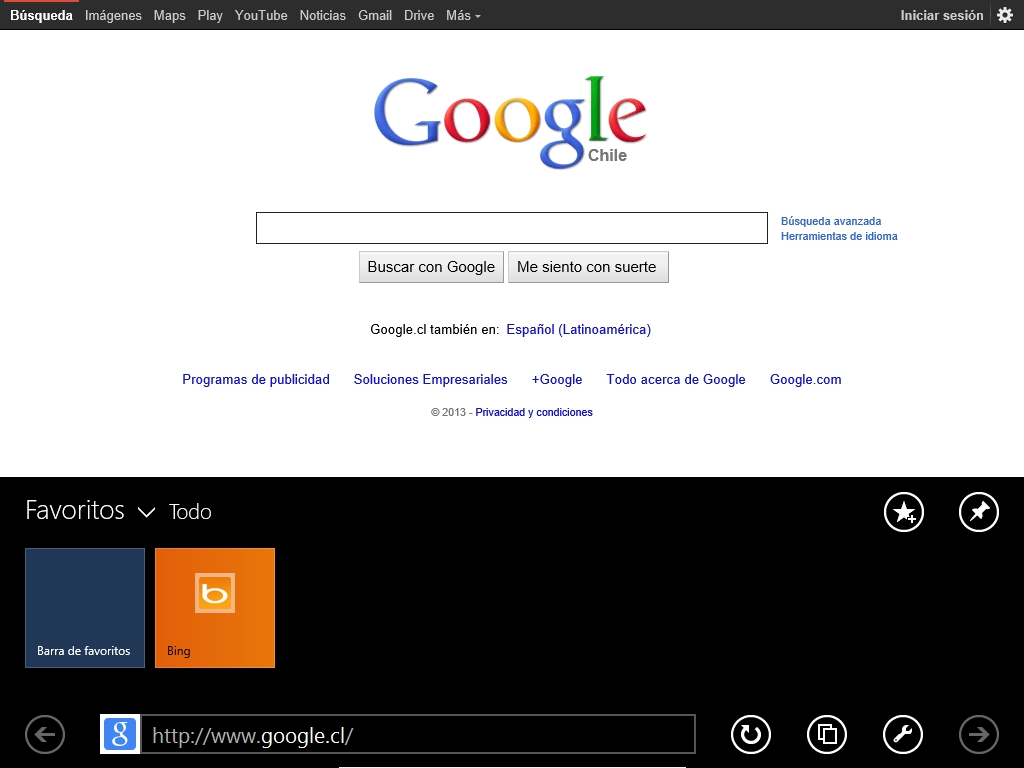The width and height of the screenshot is (1024, 768).
Task: Click Me siento con suerte button
Action: 588,267
